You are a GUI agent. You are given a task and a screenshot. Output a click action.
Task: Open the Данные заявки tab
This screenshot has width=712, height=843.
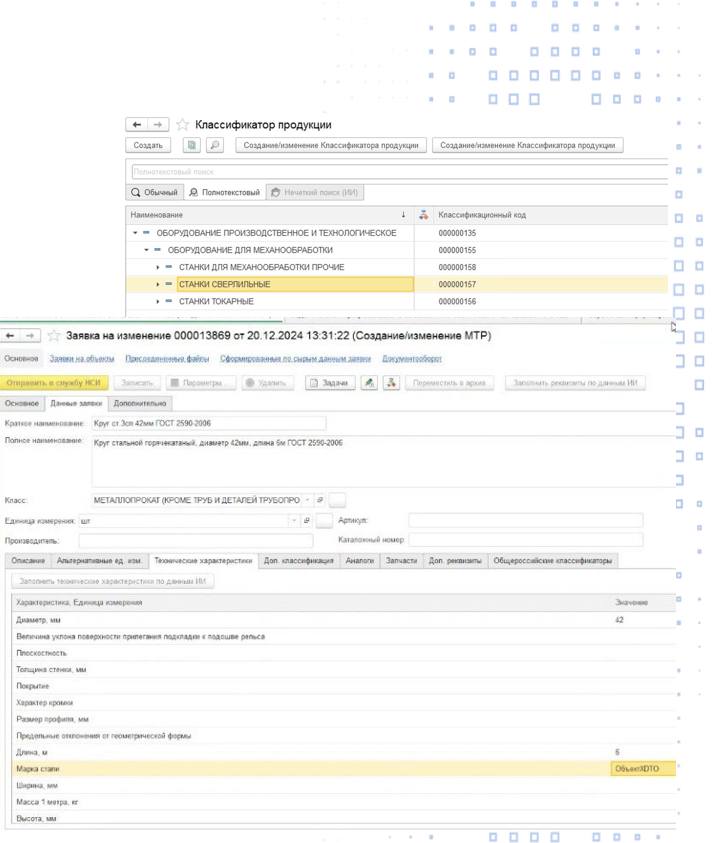coord(76,403)
